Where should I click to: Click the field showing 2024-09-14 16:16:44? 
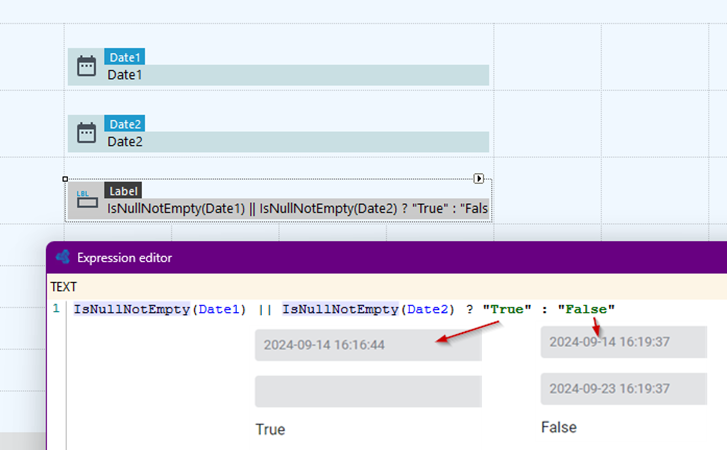368,345
